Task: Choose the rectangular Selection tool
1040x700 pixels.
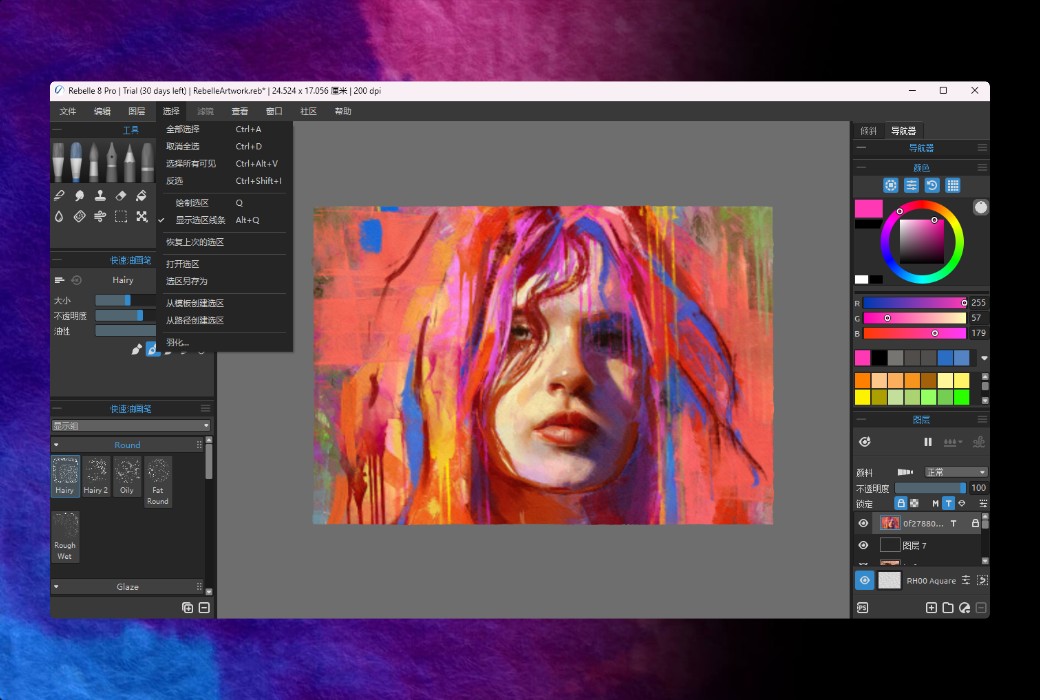Action: coord(121,216)
